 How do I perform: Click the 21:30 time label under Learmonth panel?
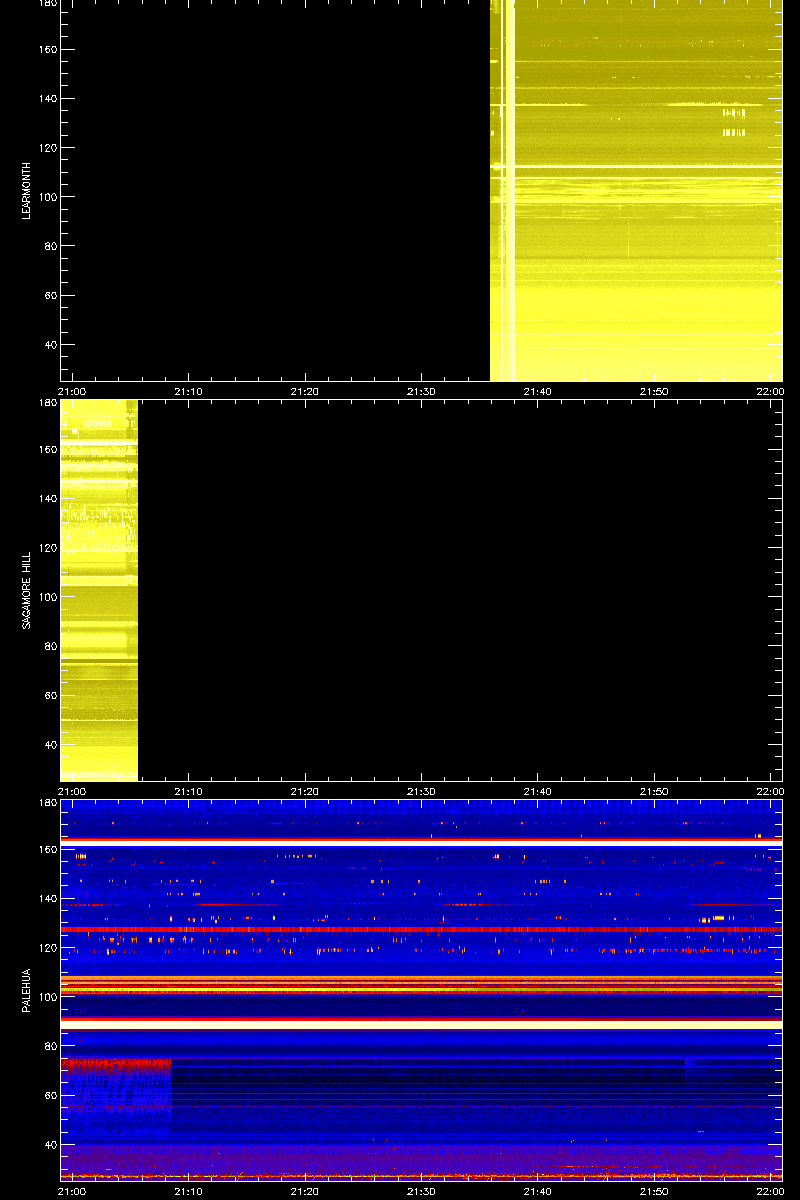[x=421, y=392]
